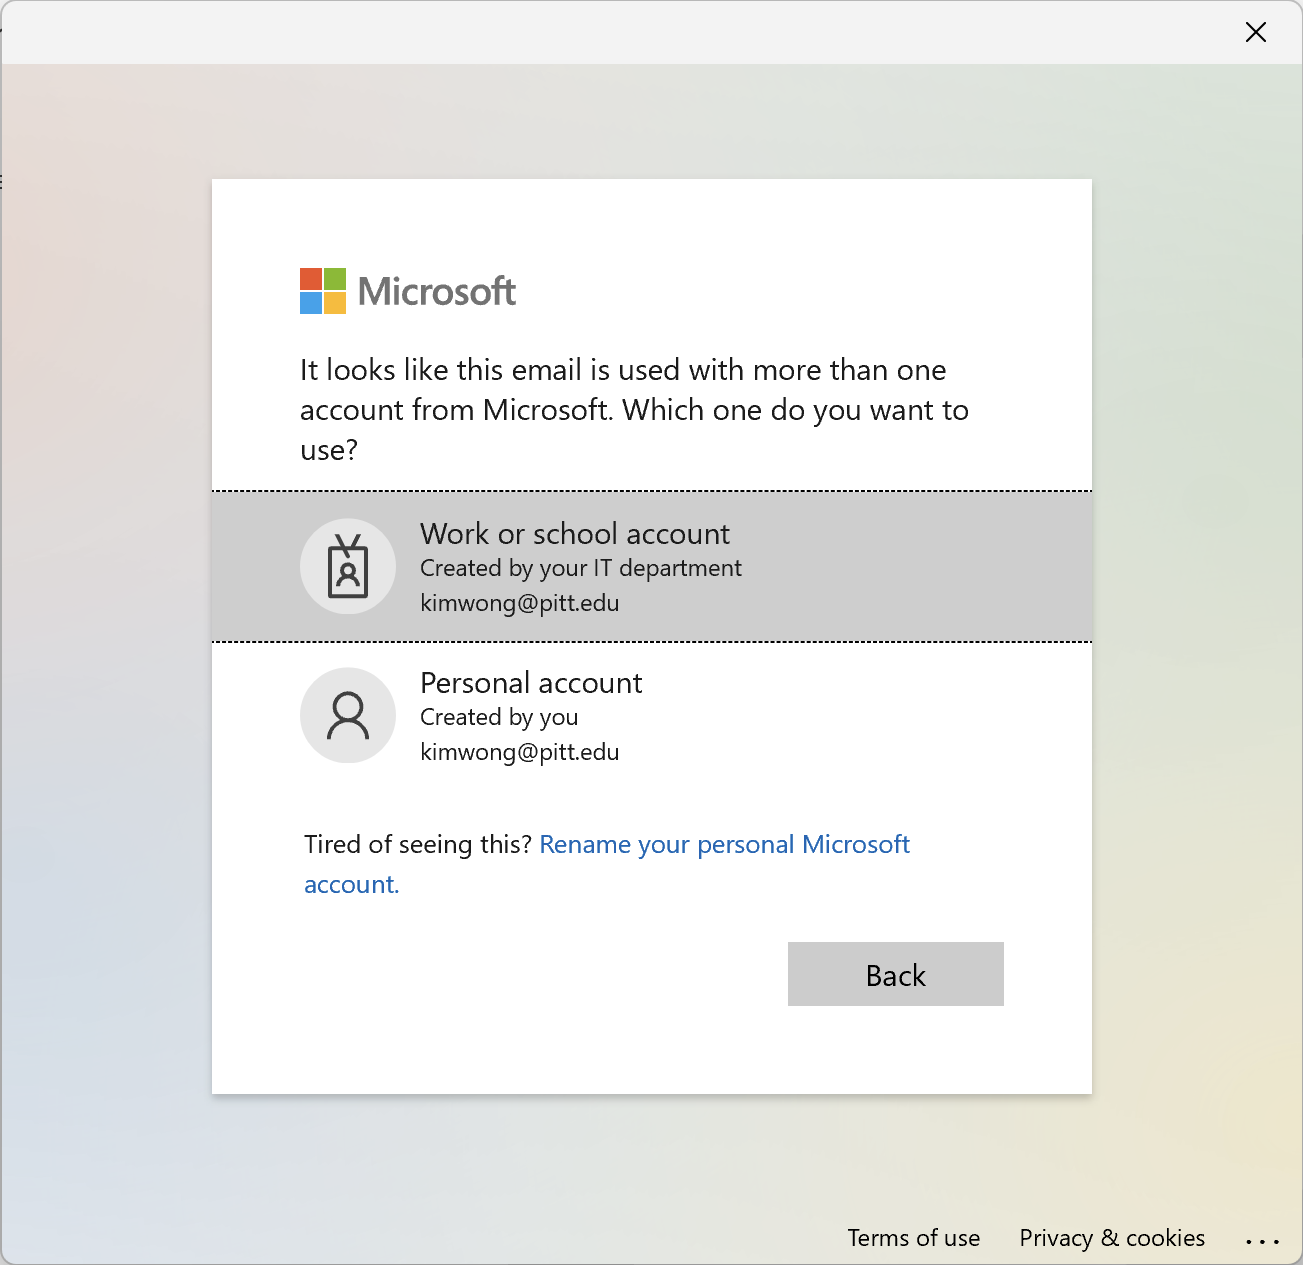This screenshot has width=1303, height=1265.
Task: Choose Work or school account
Action: click(652, 567)
